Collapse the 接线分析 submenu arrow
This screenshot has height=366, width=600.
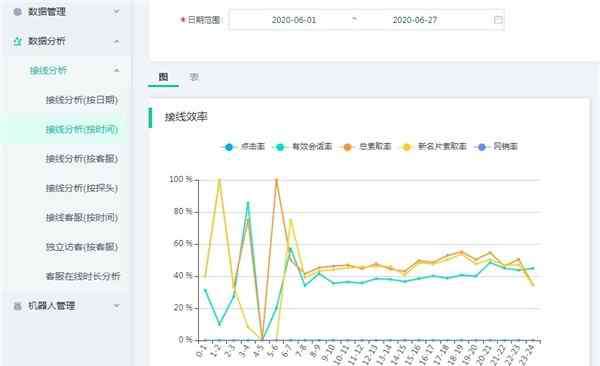pyautogui.click(x=116, y=70)
